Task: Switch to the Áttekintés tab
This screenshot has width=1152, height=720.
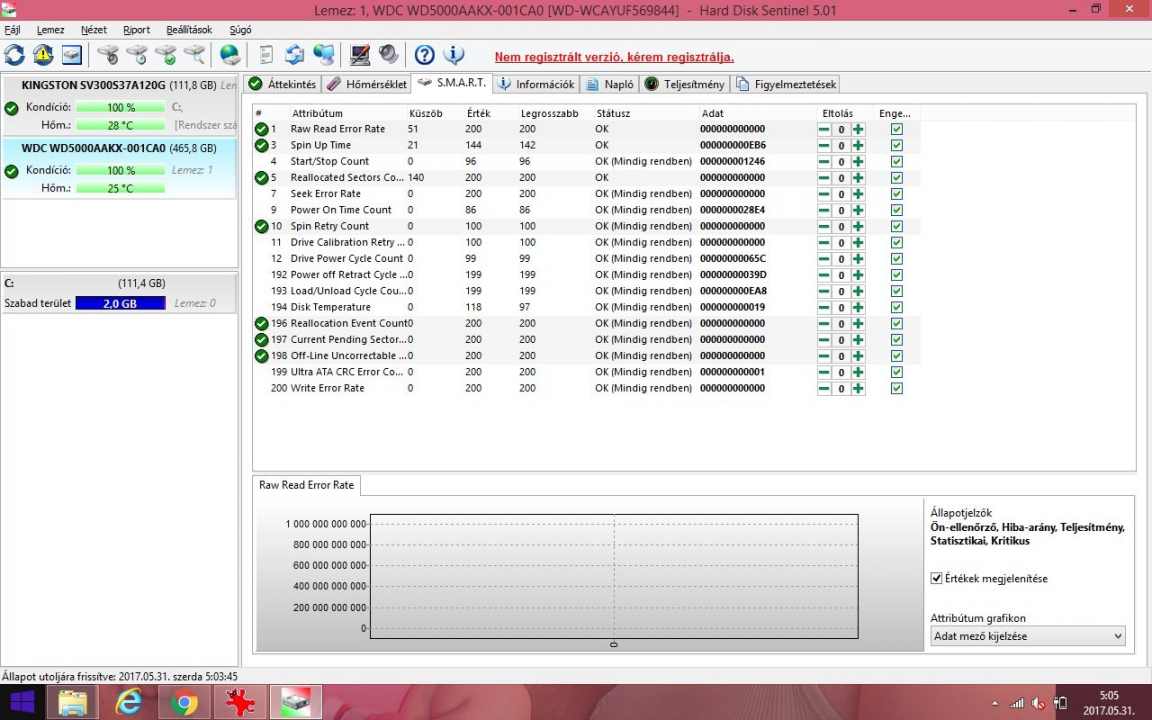Action: pos(283,84)
